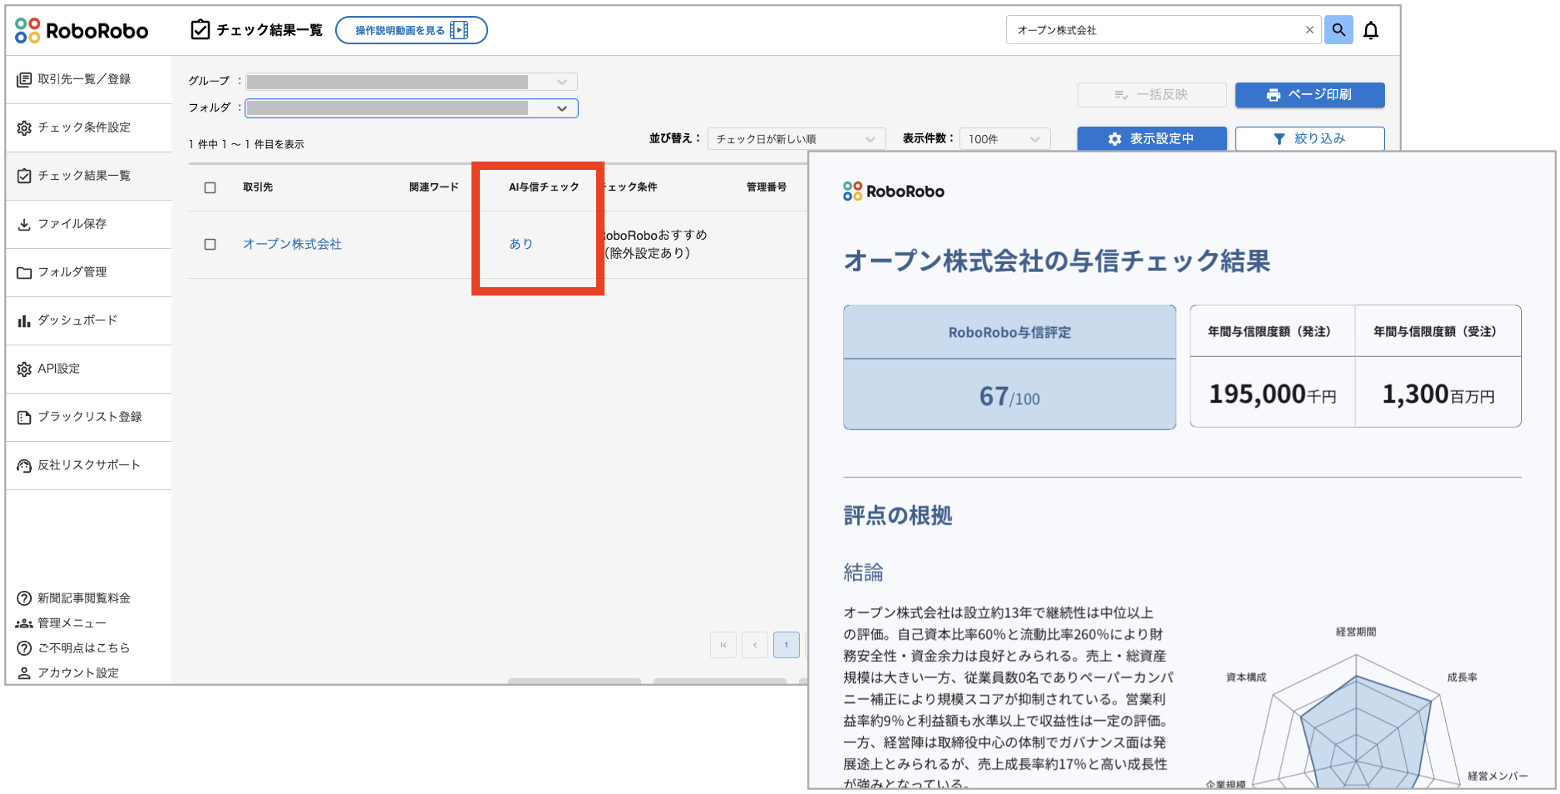The height and width of the screenshot is (794, 1560).
Task: Click the gear icon on 表示設定中
Action: (x=1115, y=139)
